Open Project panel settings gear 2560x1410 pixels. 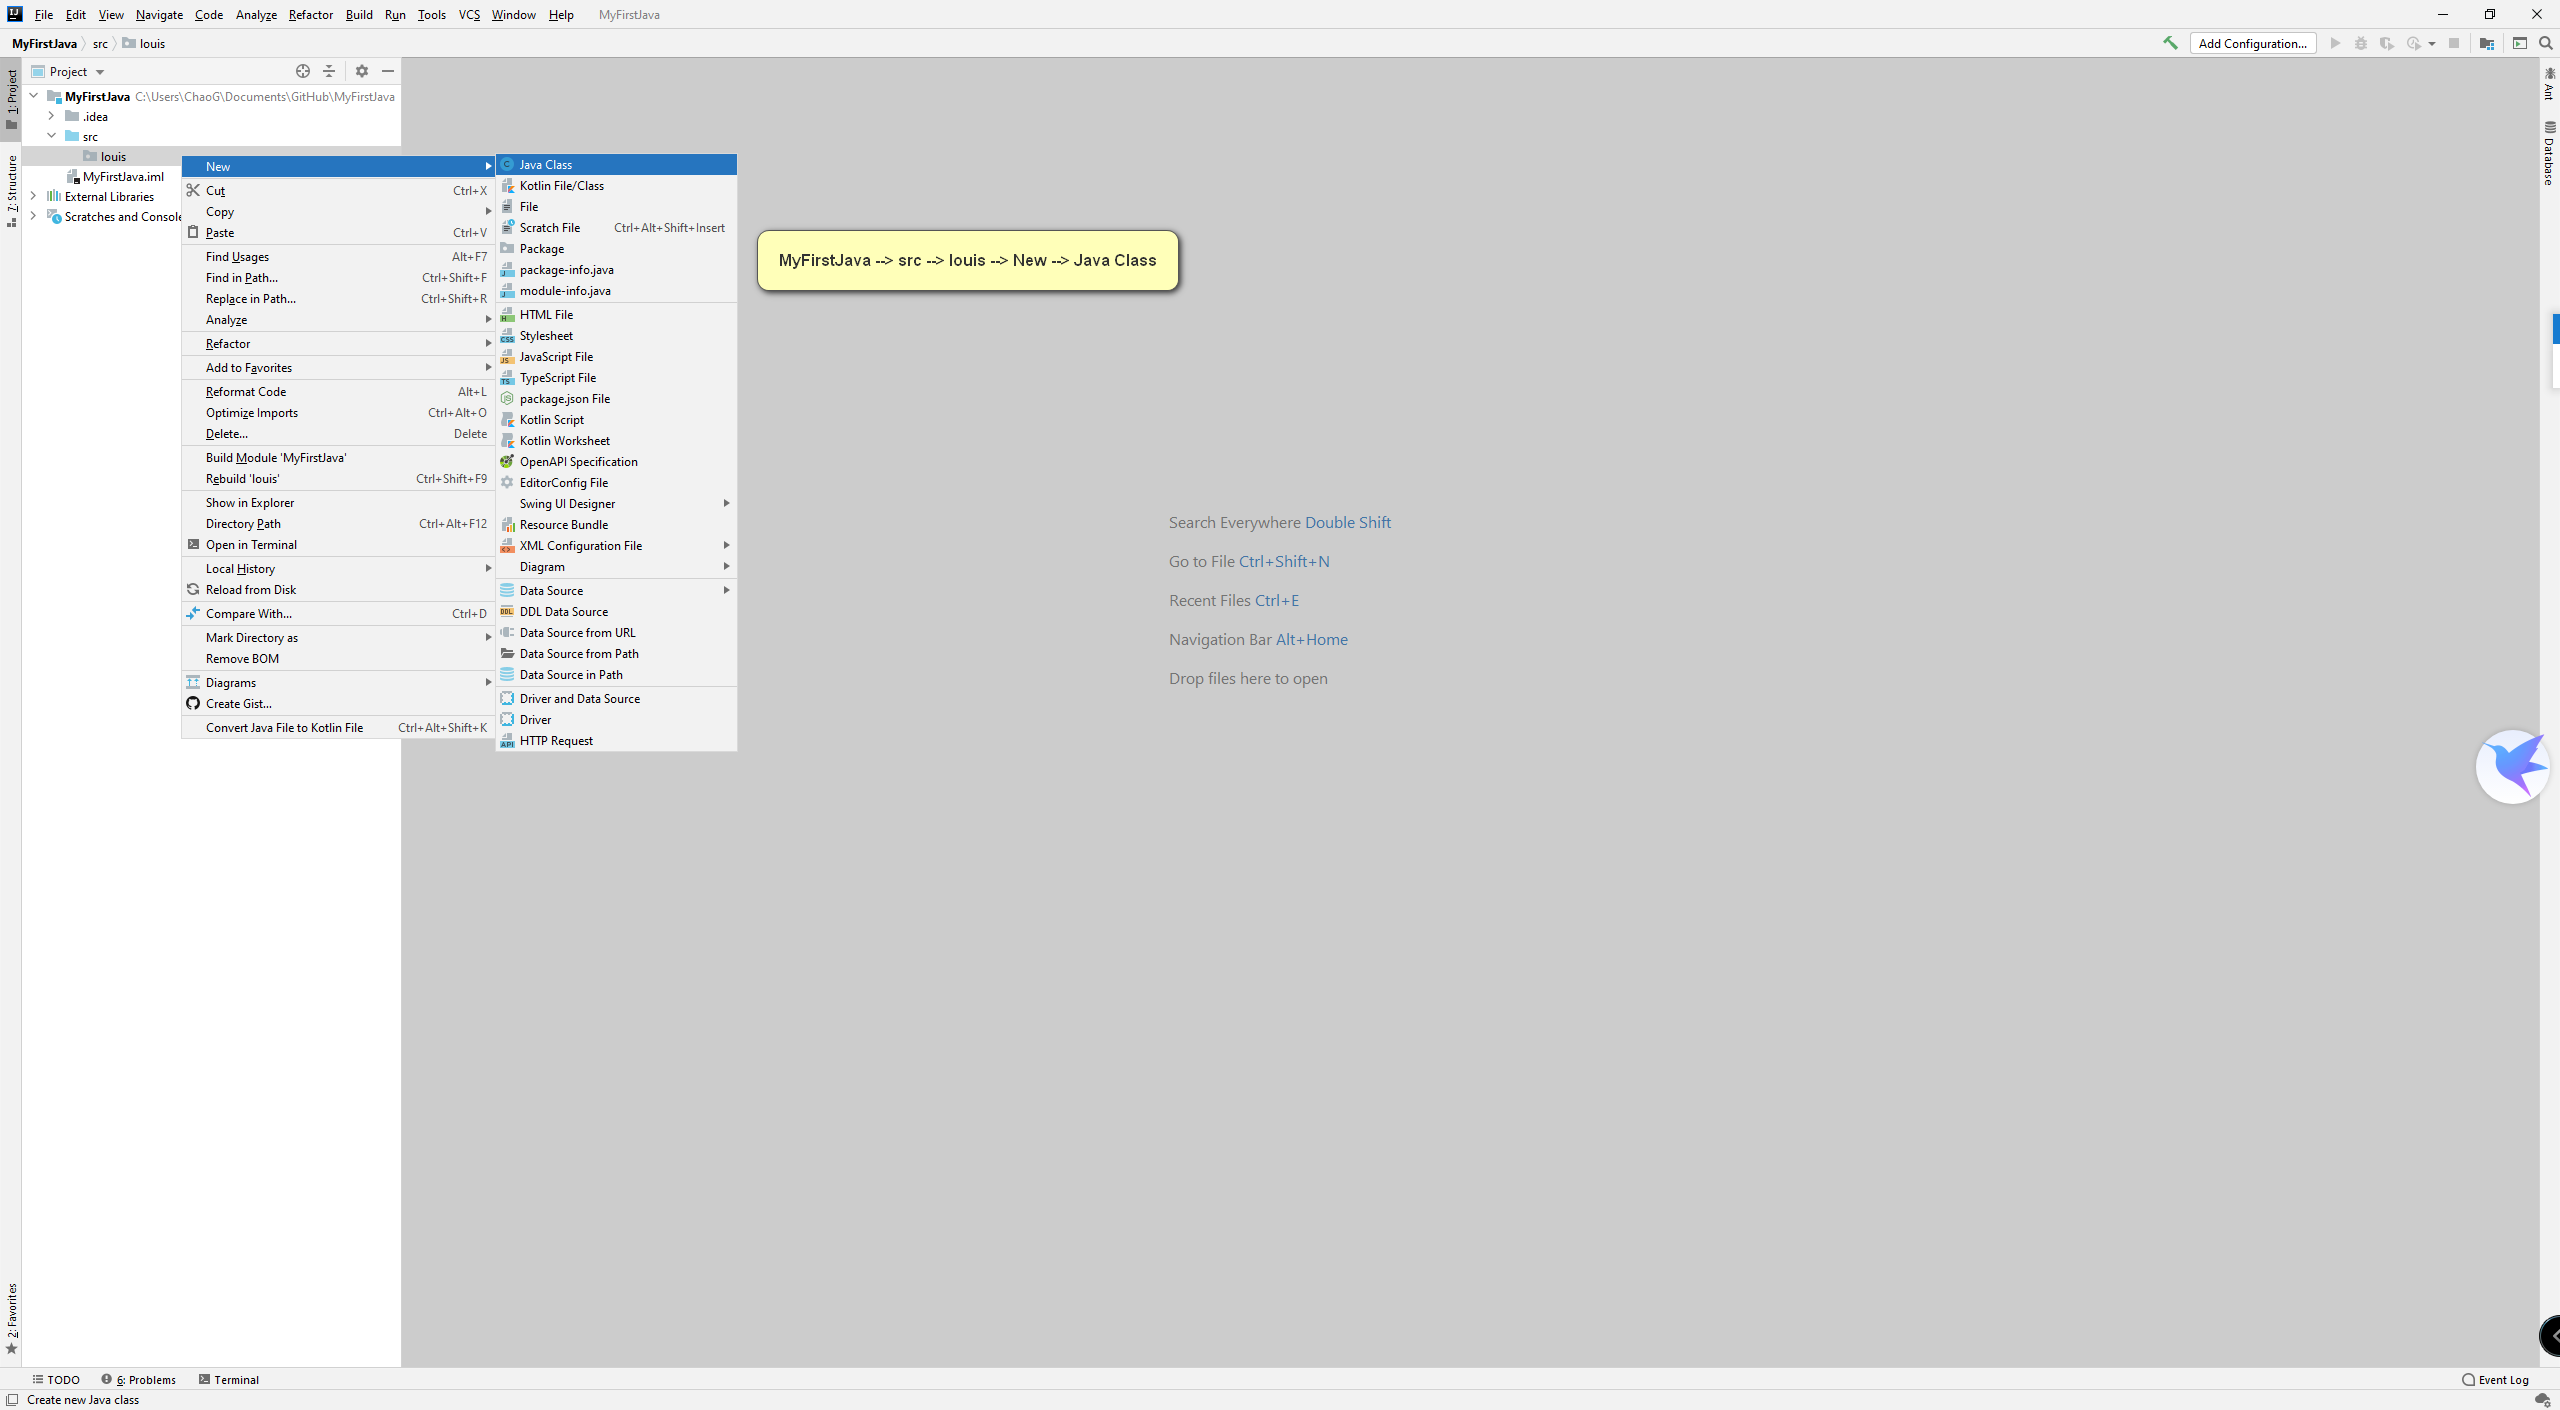pyautogui.click(x=362, y=71)
